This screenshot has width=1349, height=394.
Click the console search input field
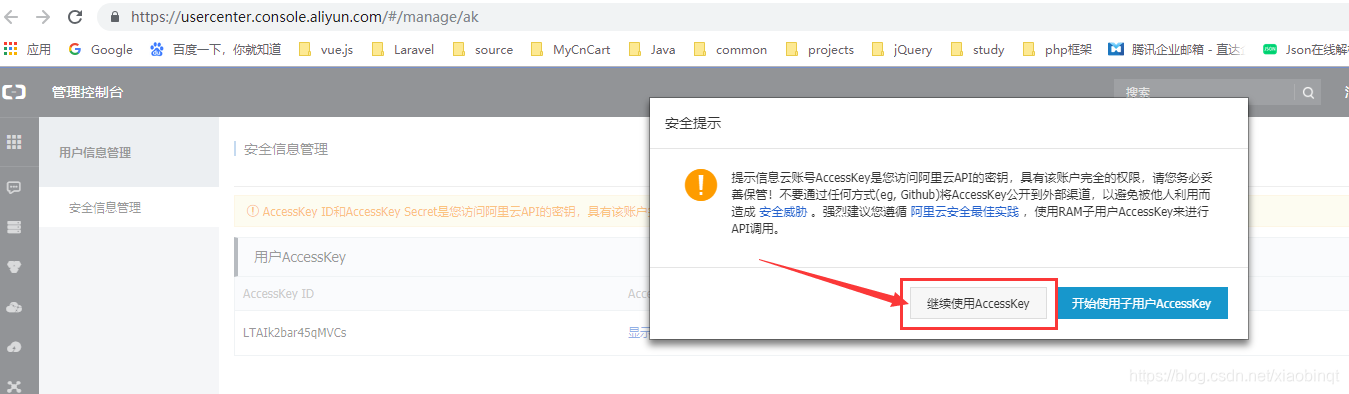pos(1204,92)
